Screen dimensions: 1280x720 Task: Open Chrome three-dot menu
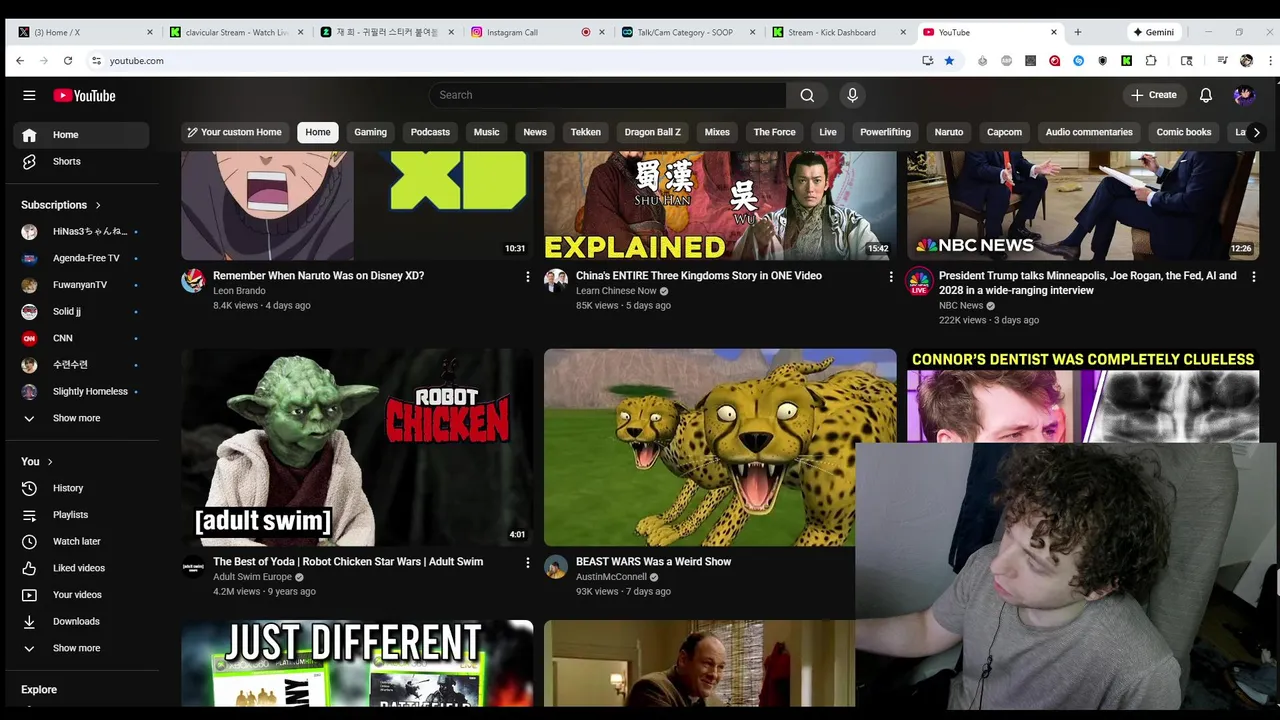pos(1271,61)
